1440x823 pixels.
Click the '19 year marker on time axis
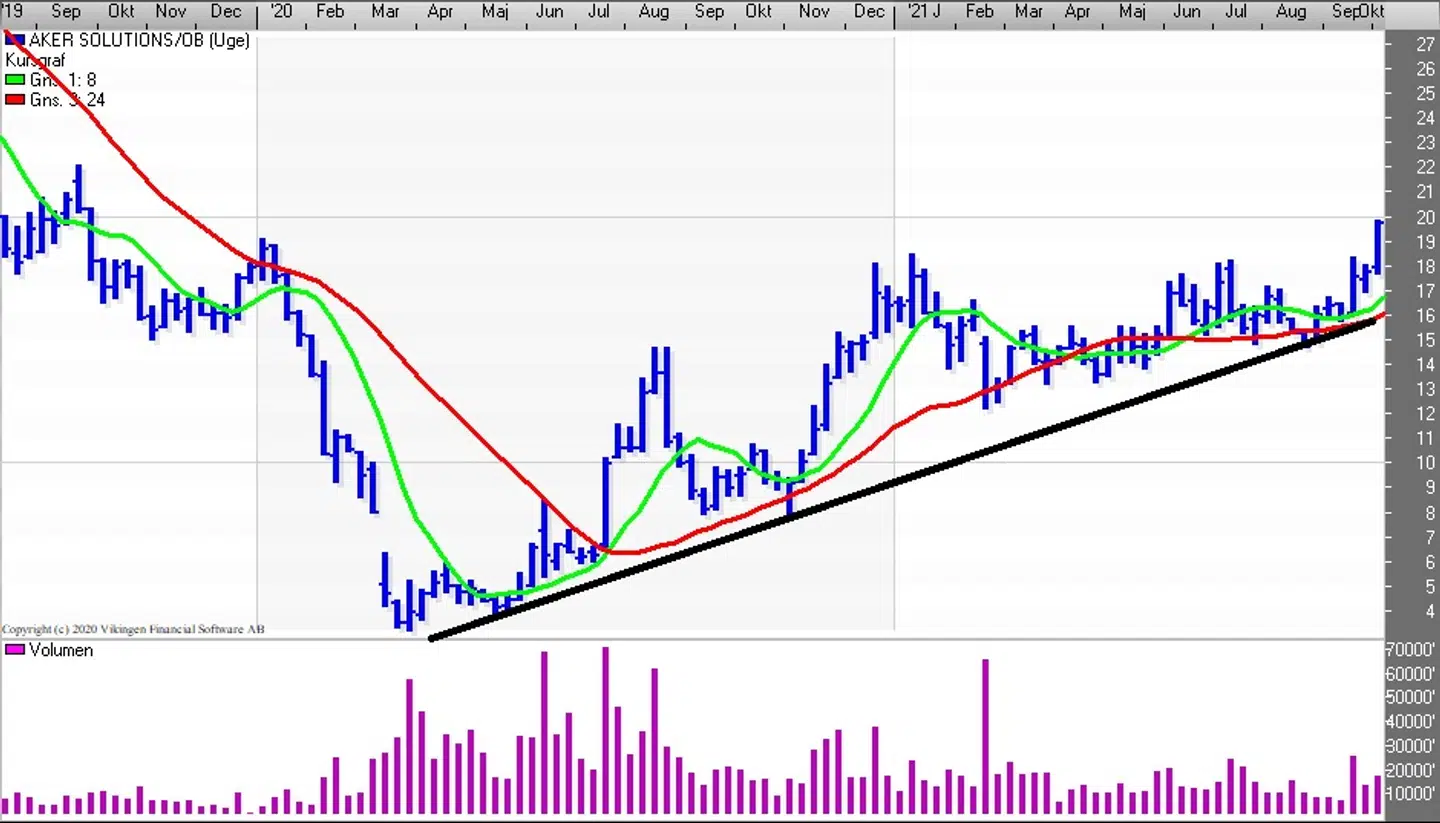click(12, 12)
